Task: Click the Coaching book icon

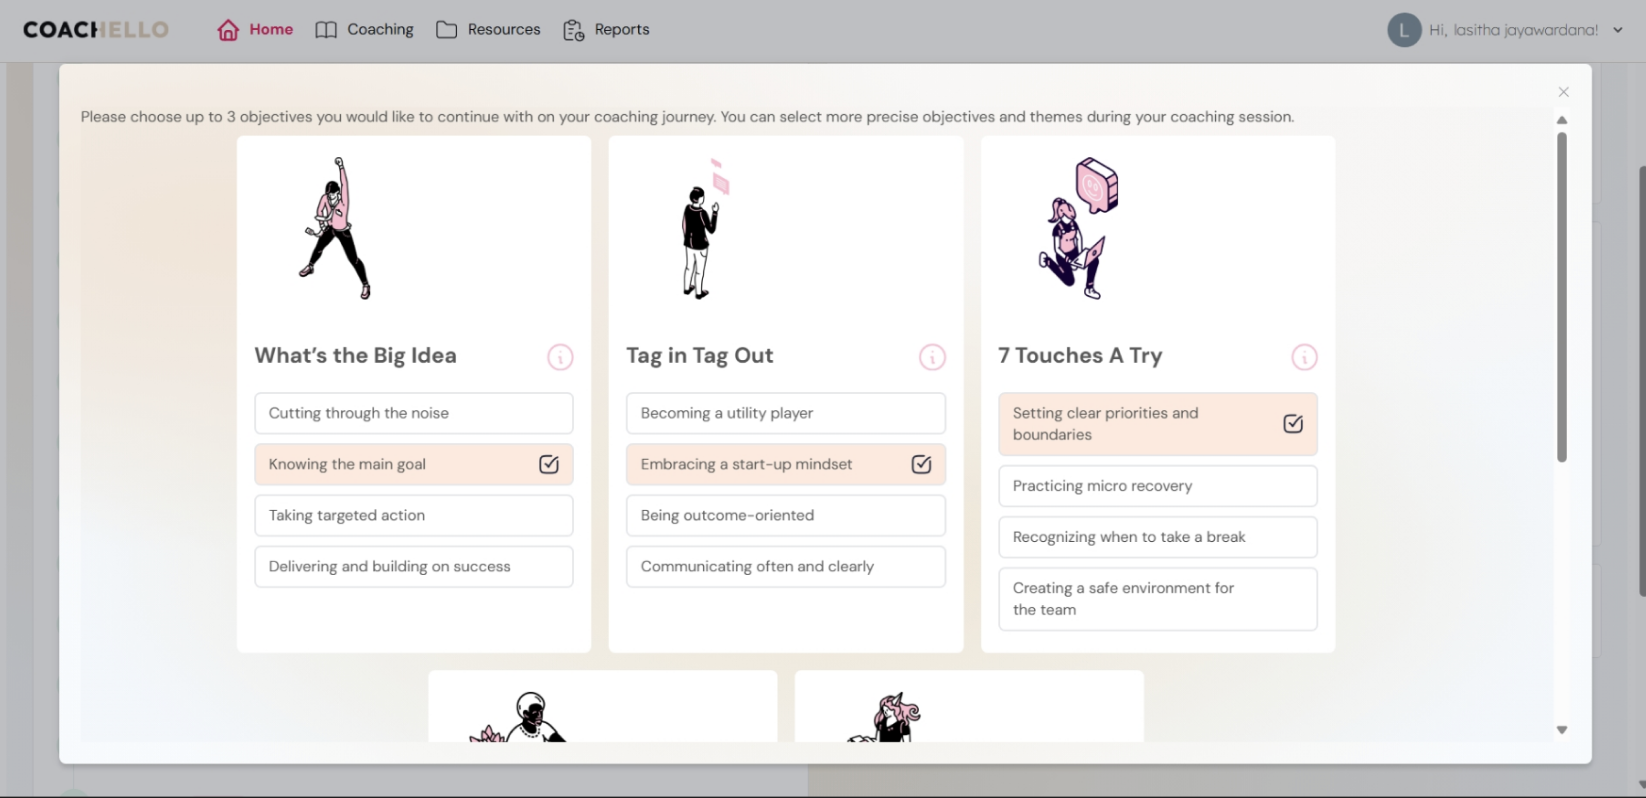Action: tap(326, 30)
